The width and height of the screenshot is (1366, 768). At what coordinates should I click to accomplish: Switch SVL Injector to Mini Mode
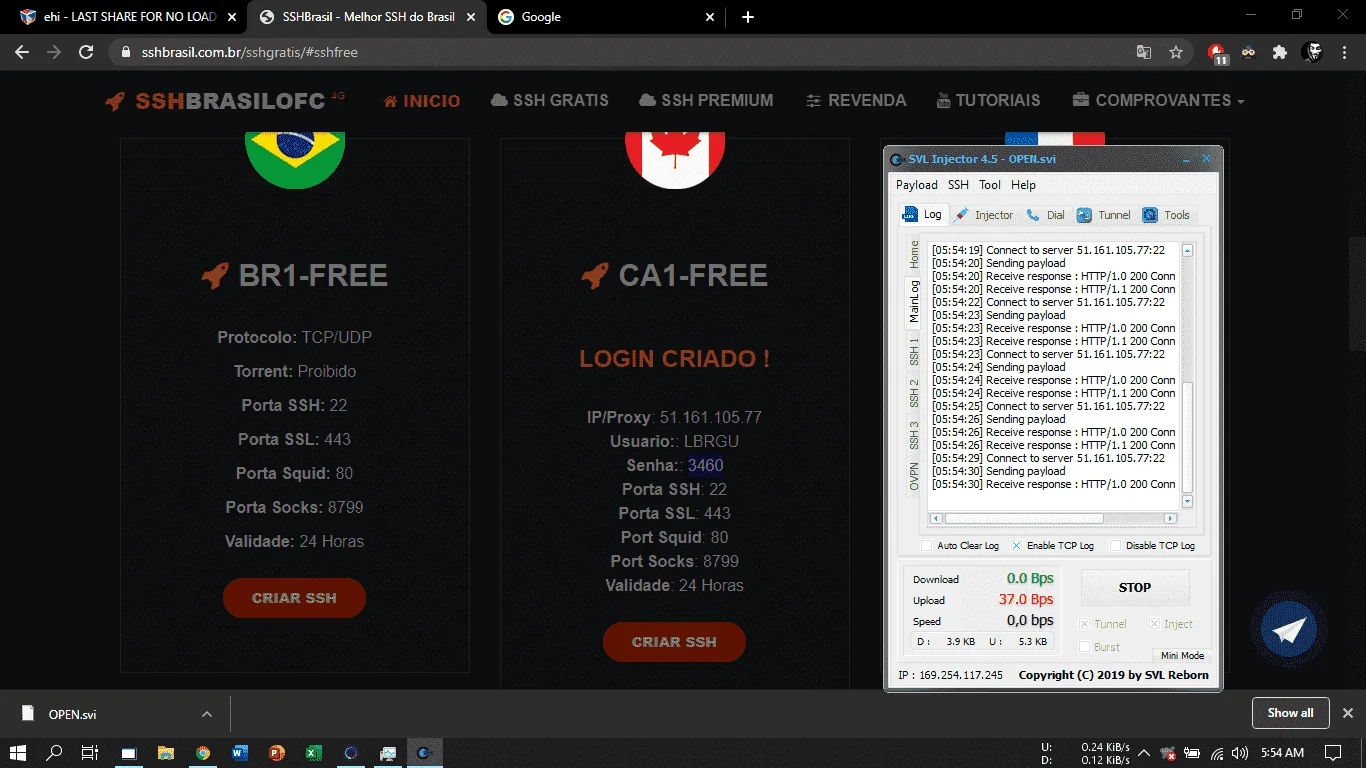[x=1182, y=656]
